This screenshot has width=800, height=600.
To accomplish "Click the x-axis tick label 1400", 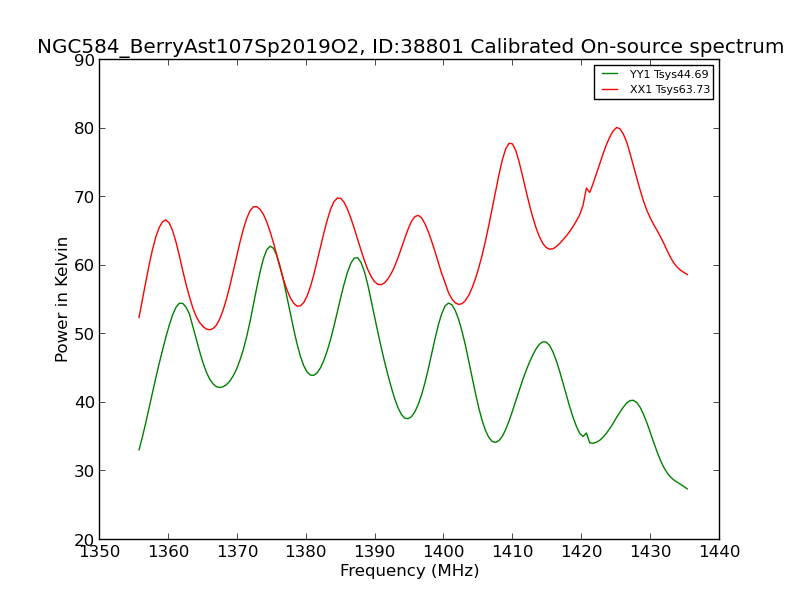I will (x=444, y=552).
